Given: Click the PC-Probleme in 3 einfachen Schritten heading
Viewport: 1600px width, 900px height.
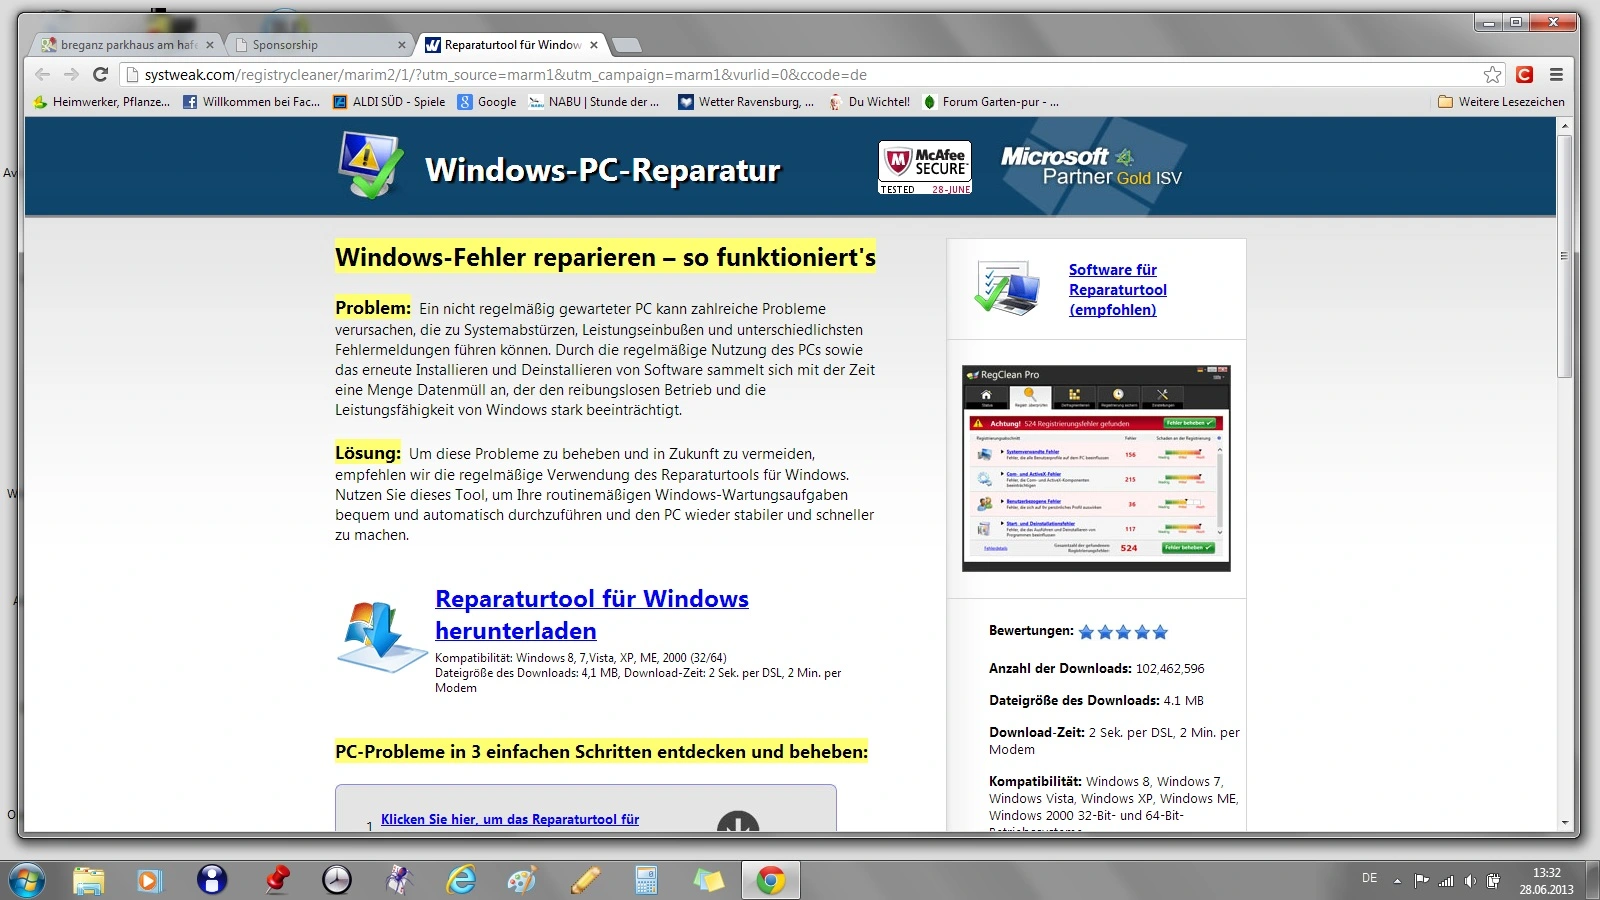Looking at the screenshot, I should [601, 752].
